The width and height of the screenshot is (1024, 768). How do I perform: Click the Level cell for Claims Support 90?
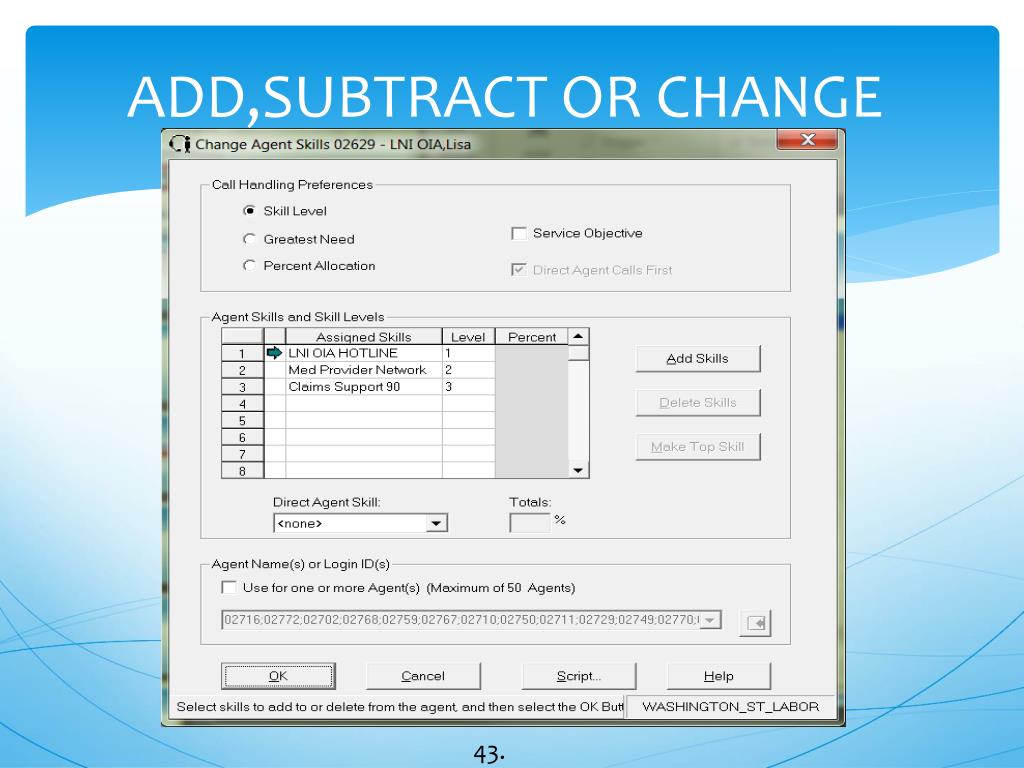(x=468, y=387)
